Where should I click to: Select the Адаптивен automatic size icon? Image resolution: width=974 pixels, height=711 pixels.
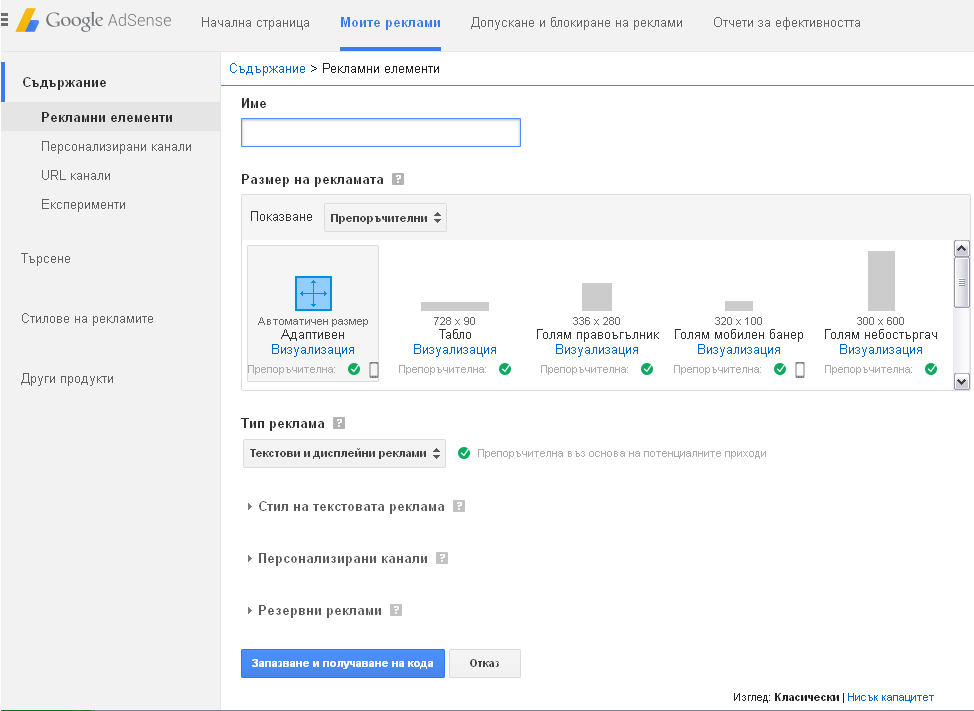pos(313,293)
